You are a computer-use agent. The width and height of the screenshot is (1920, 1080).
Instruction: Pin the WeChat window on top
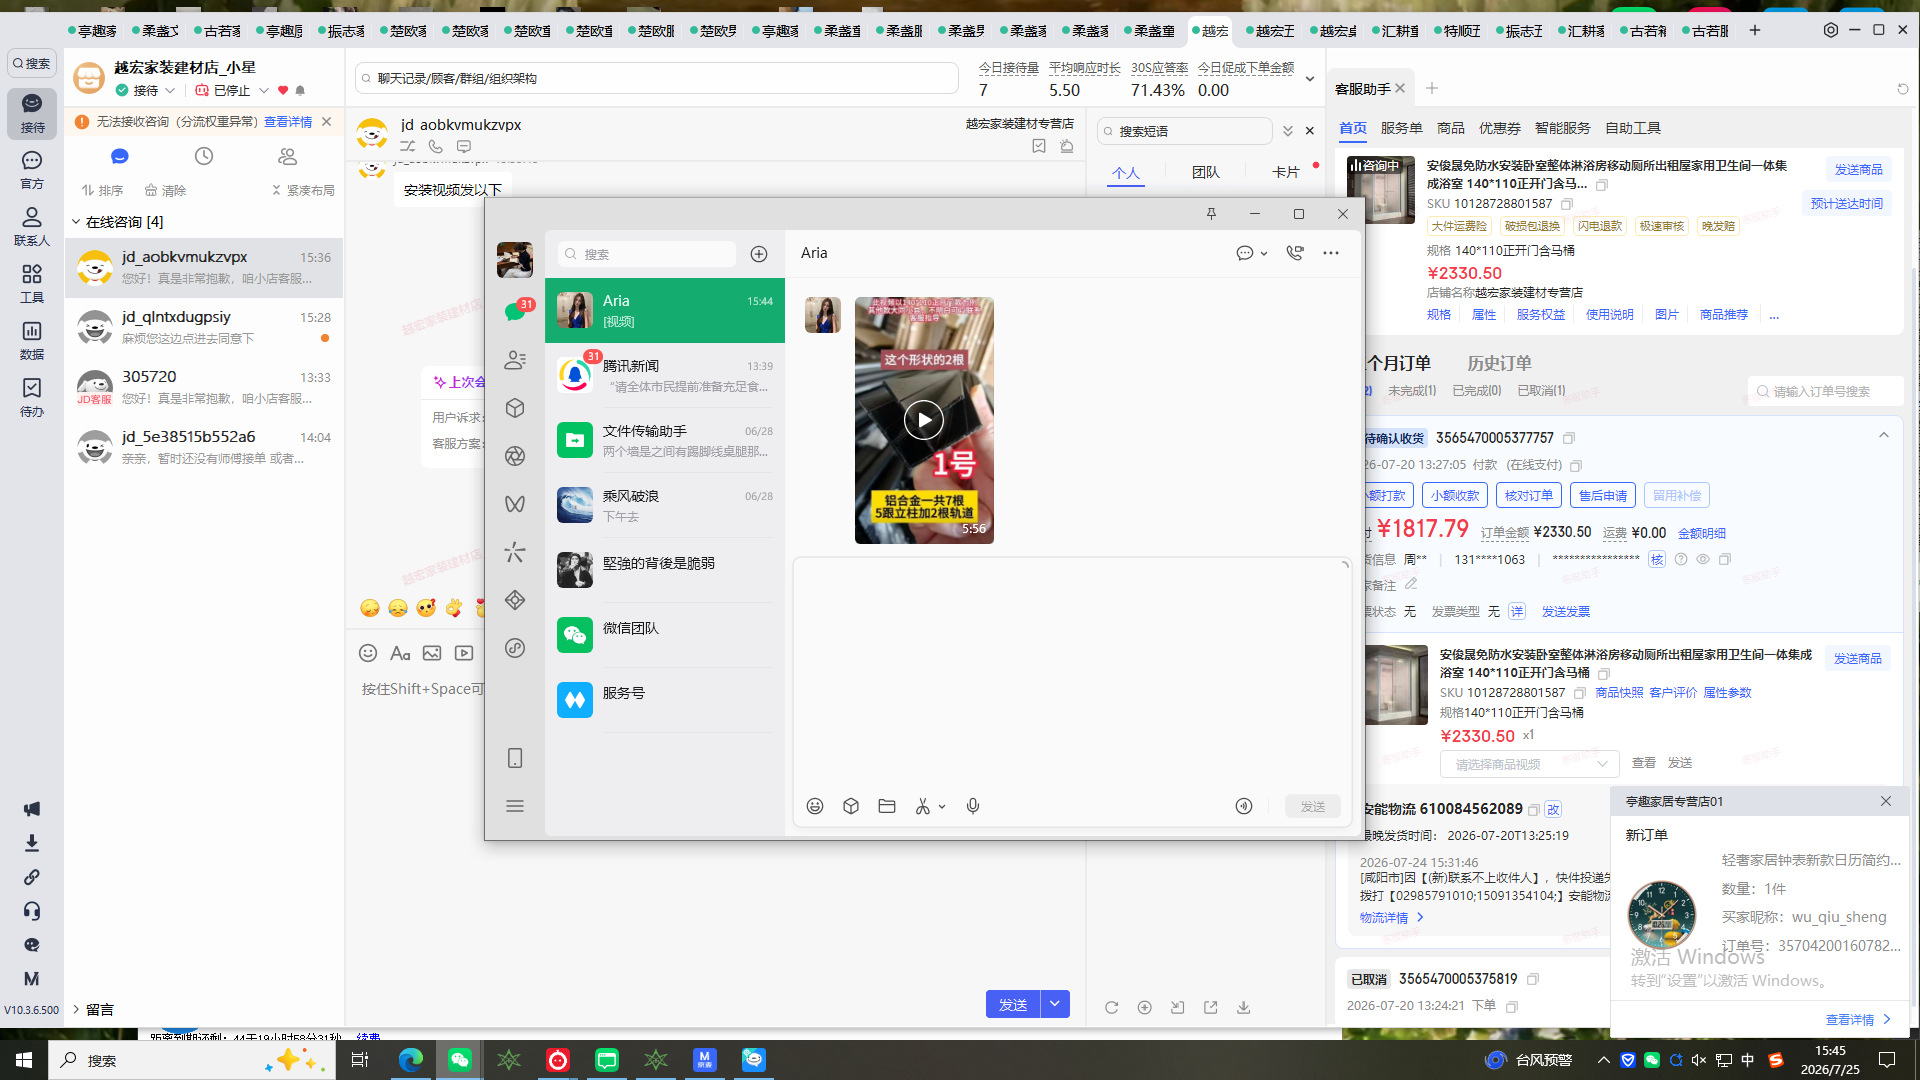[1211, 214]
